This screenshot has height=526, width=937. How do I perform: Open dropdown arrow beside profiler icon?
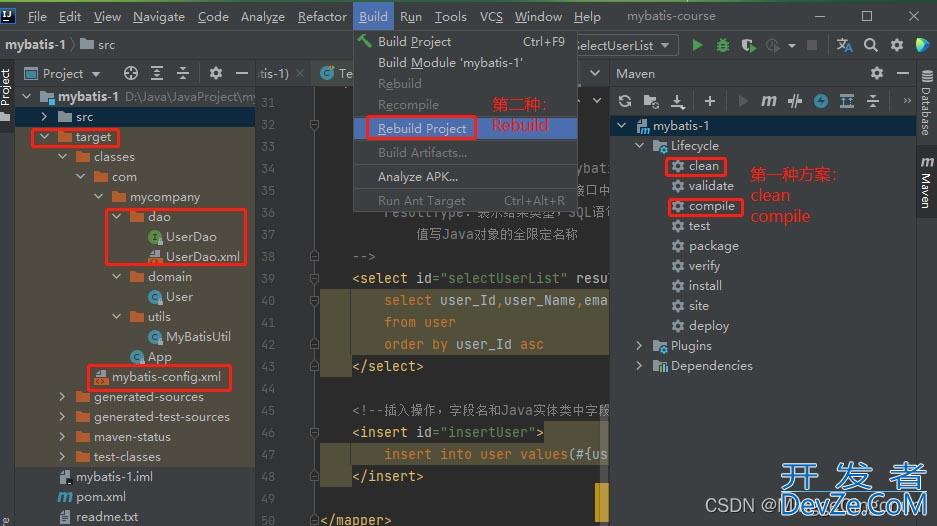(792, 45)
